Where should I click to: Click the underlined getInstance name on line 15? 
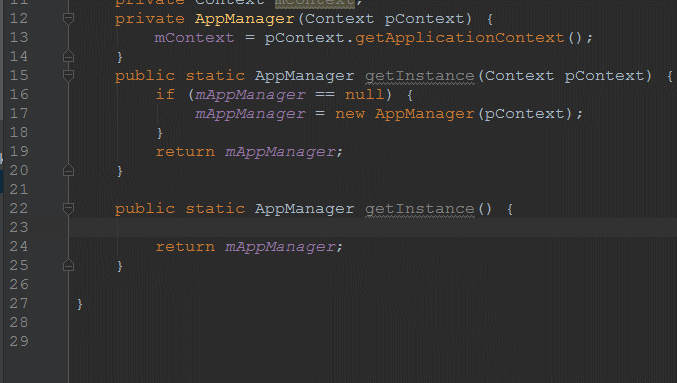tap(420, 76)
